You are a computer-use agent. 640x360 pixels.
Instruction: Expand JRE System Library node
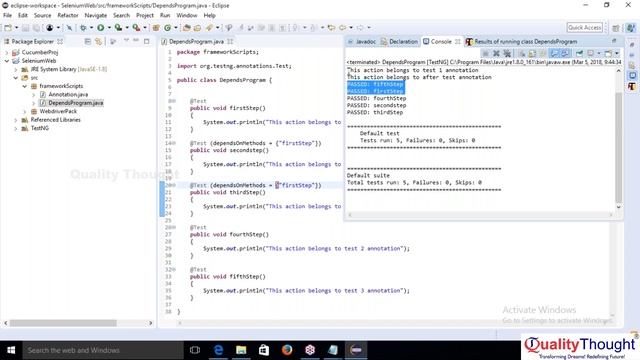click(x=16, y=69)
